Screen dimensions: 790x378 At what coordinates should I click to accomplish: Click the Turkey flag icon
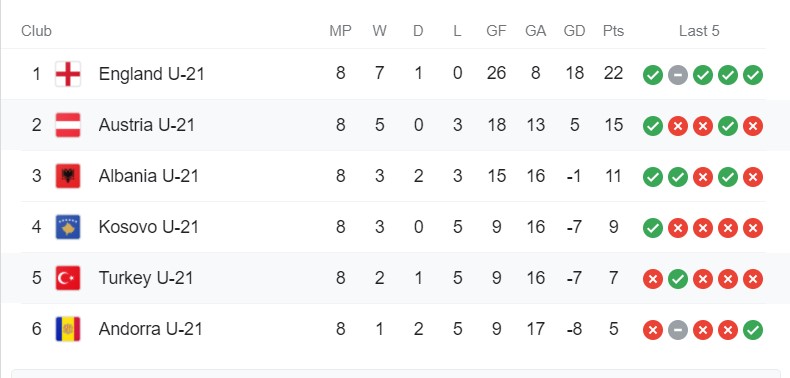(68, 278)
